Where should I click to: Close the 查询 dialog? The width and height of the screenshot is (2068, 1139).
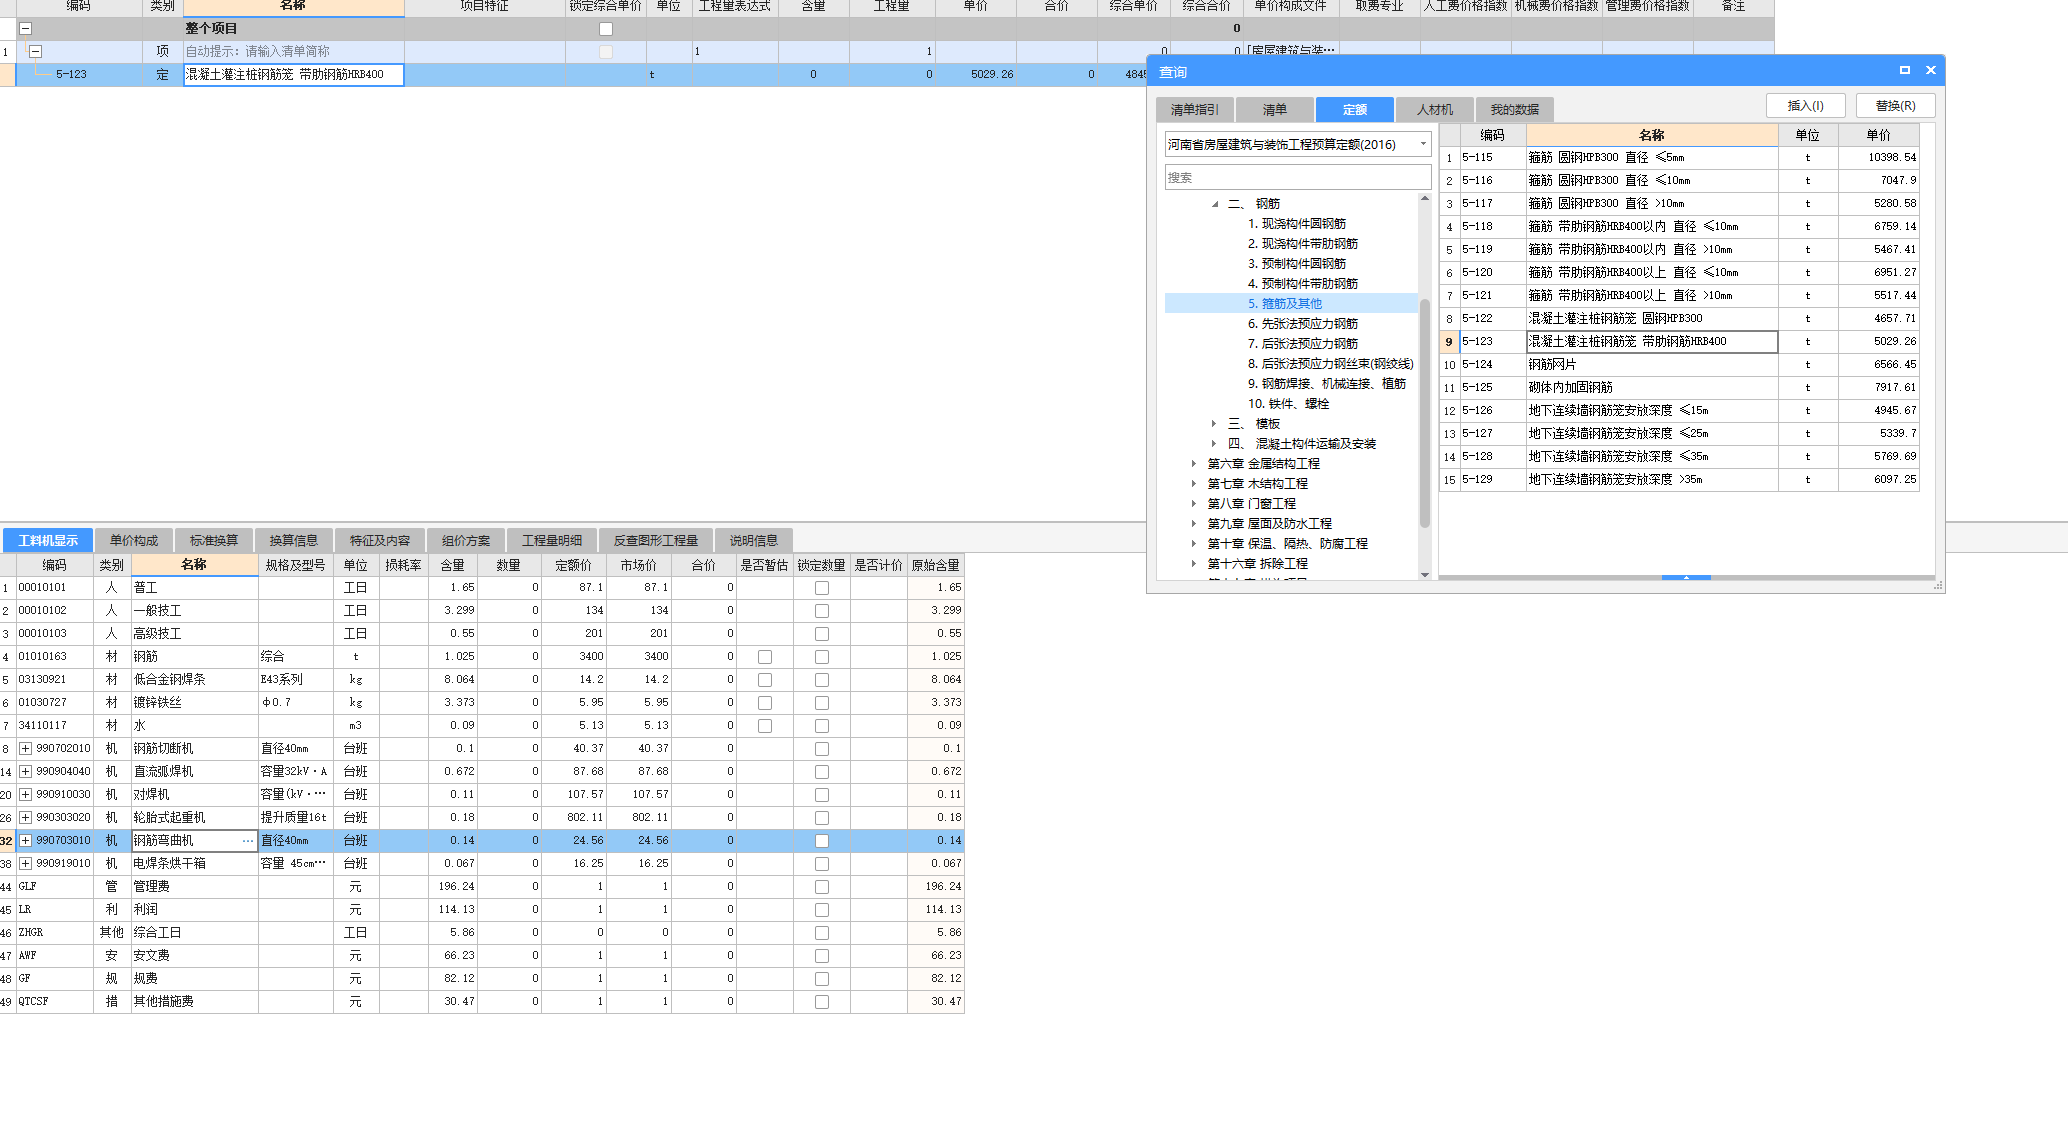click(1931, 70)
